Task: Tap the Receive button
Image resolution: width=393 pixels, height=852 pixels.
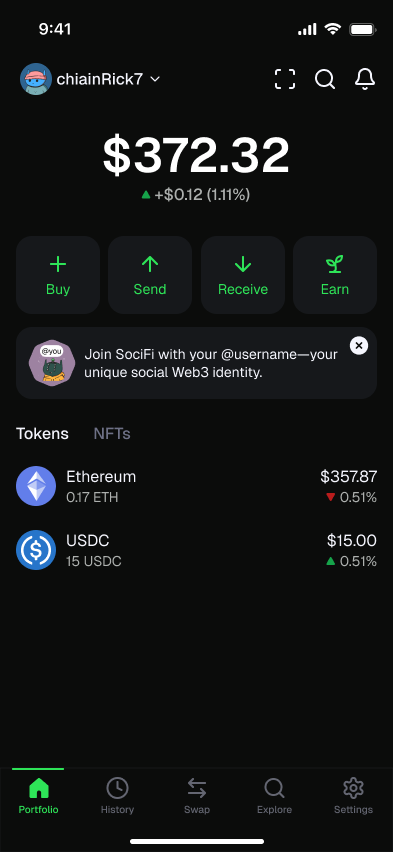Action: coord(243,275)
